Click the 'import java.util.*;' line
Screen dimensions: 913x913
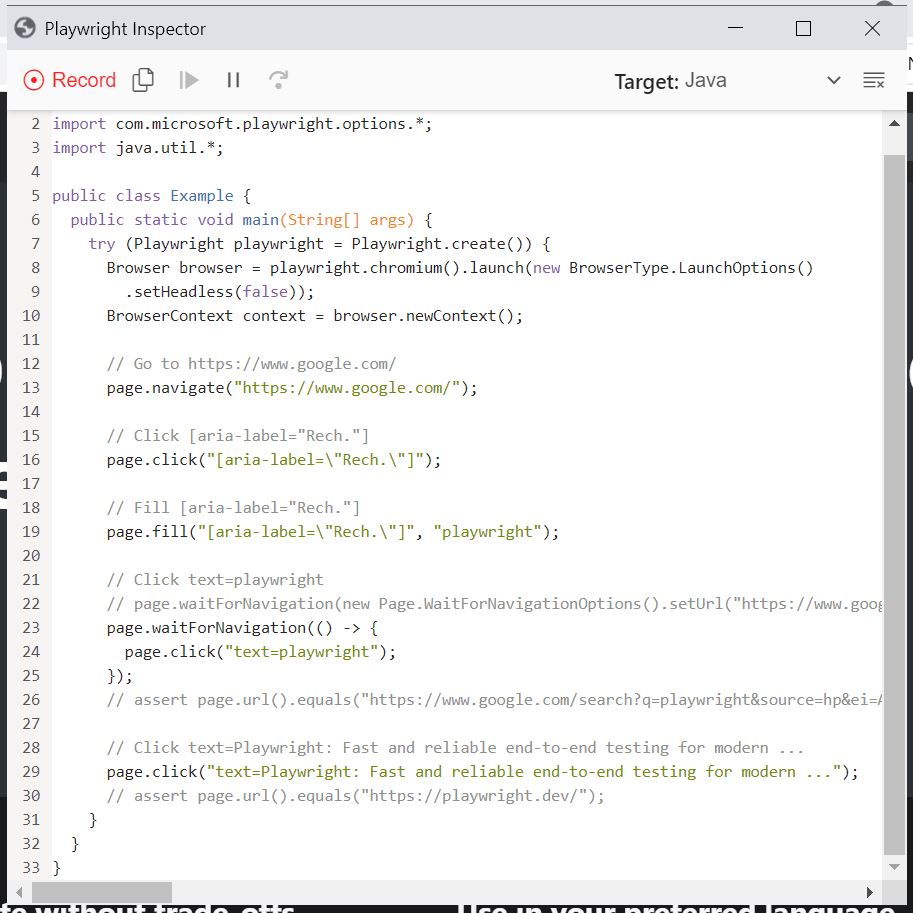point(138,148)
